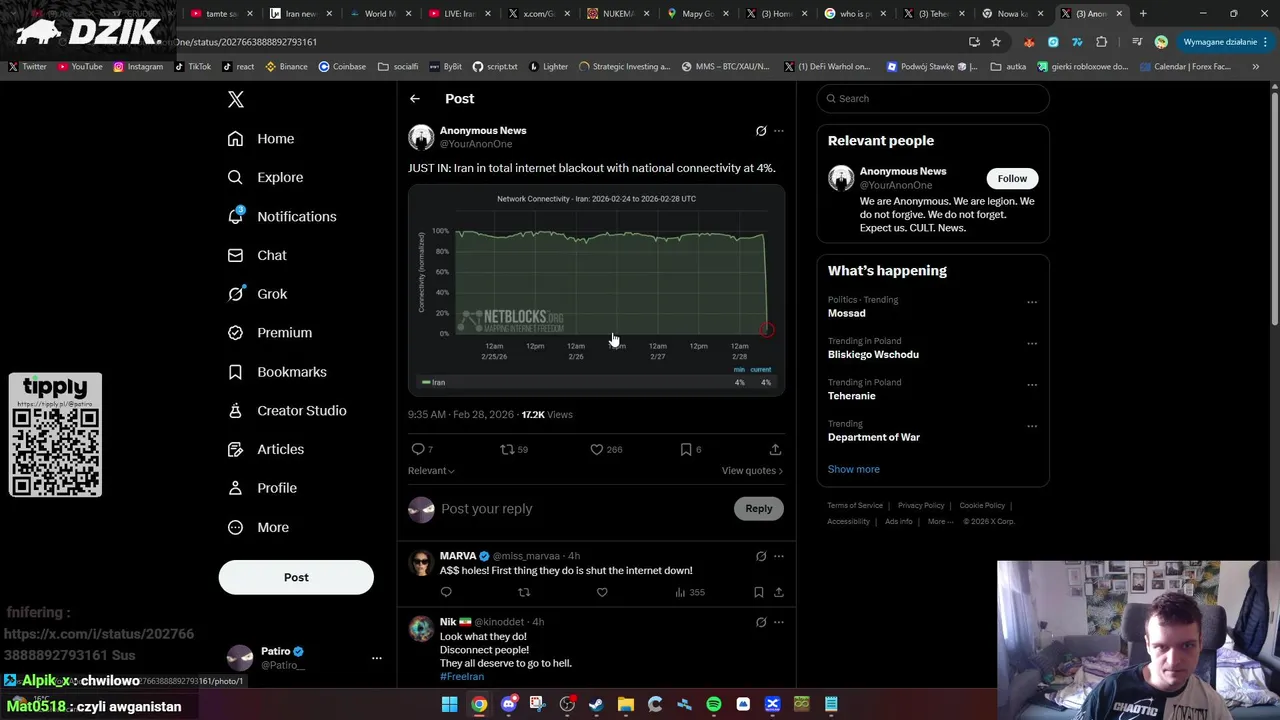Bookmark MARVA's reply
Image resolution: width=1280 pixels, height=720 pixels.
(x=759, y=593)
